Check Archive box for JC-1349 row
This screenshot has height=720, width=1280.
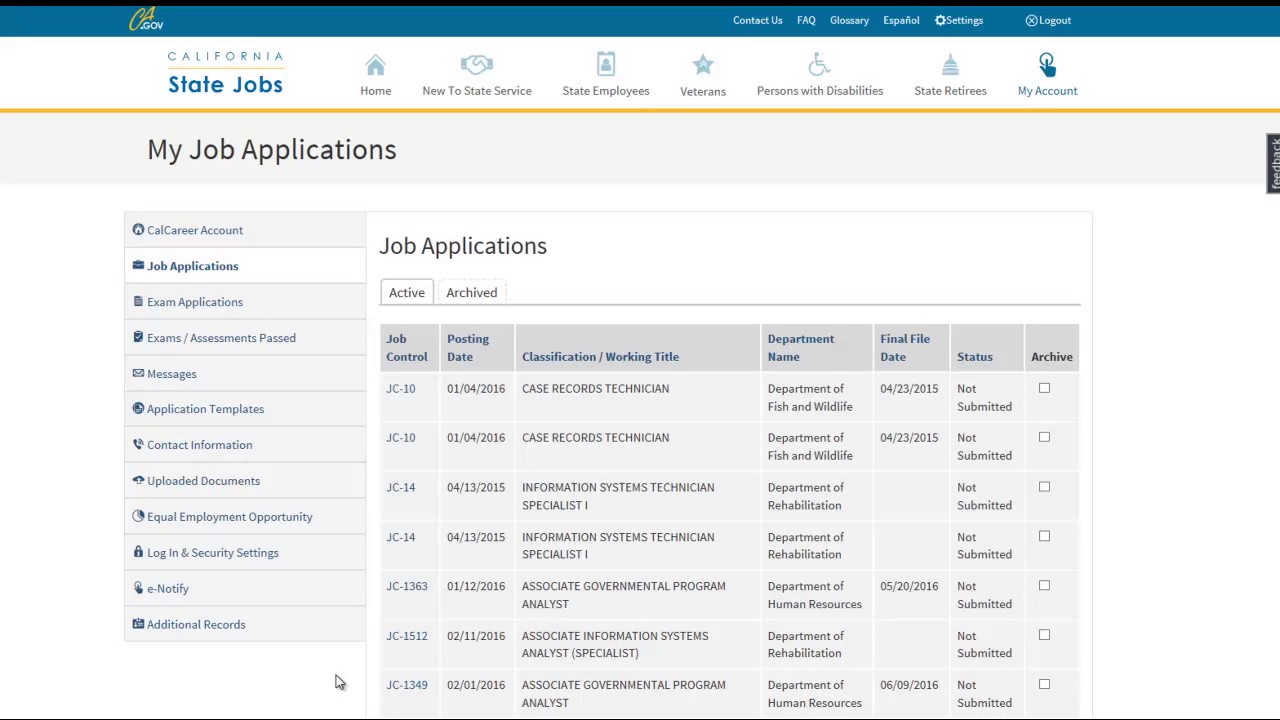point(1044,684)
